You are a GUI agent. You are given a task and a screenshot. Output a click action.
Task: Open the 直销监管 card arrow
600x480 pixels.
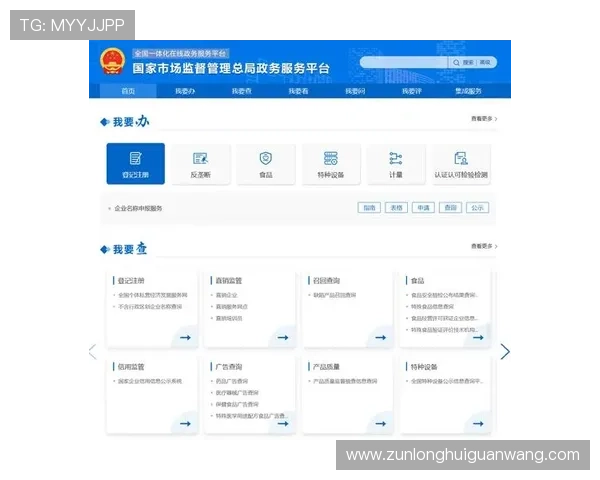(x=283, y=337)
